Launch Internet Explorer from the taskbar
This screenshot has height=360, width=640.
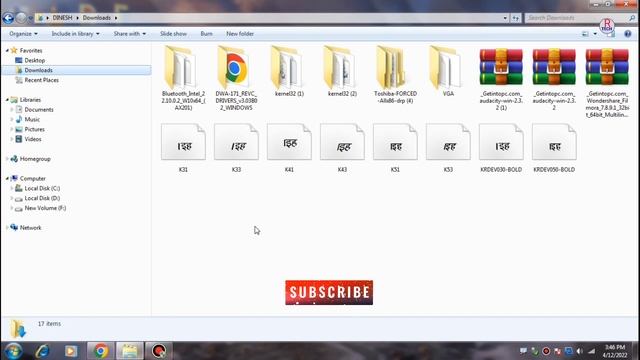(42, 351)
